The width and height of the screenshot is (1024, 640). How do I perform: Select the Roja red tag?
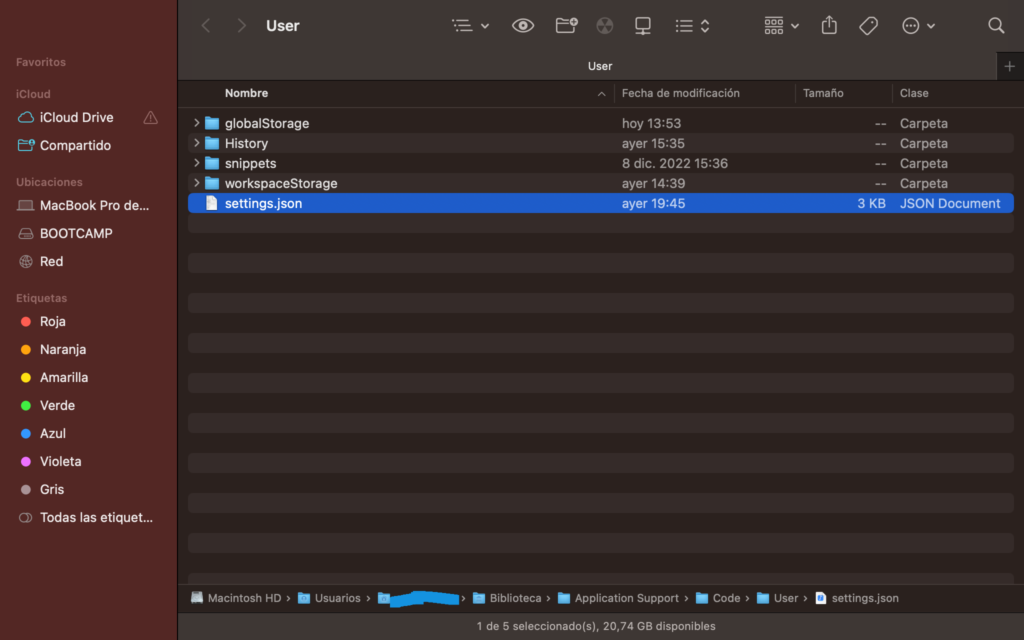[x=52, y=321]
